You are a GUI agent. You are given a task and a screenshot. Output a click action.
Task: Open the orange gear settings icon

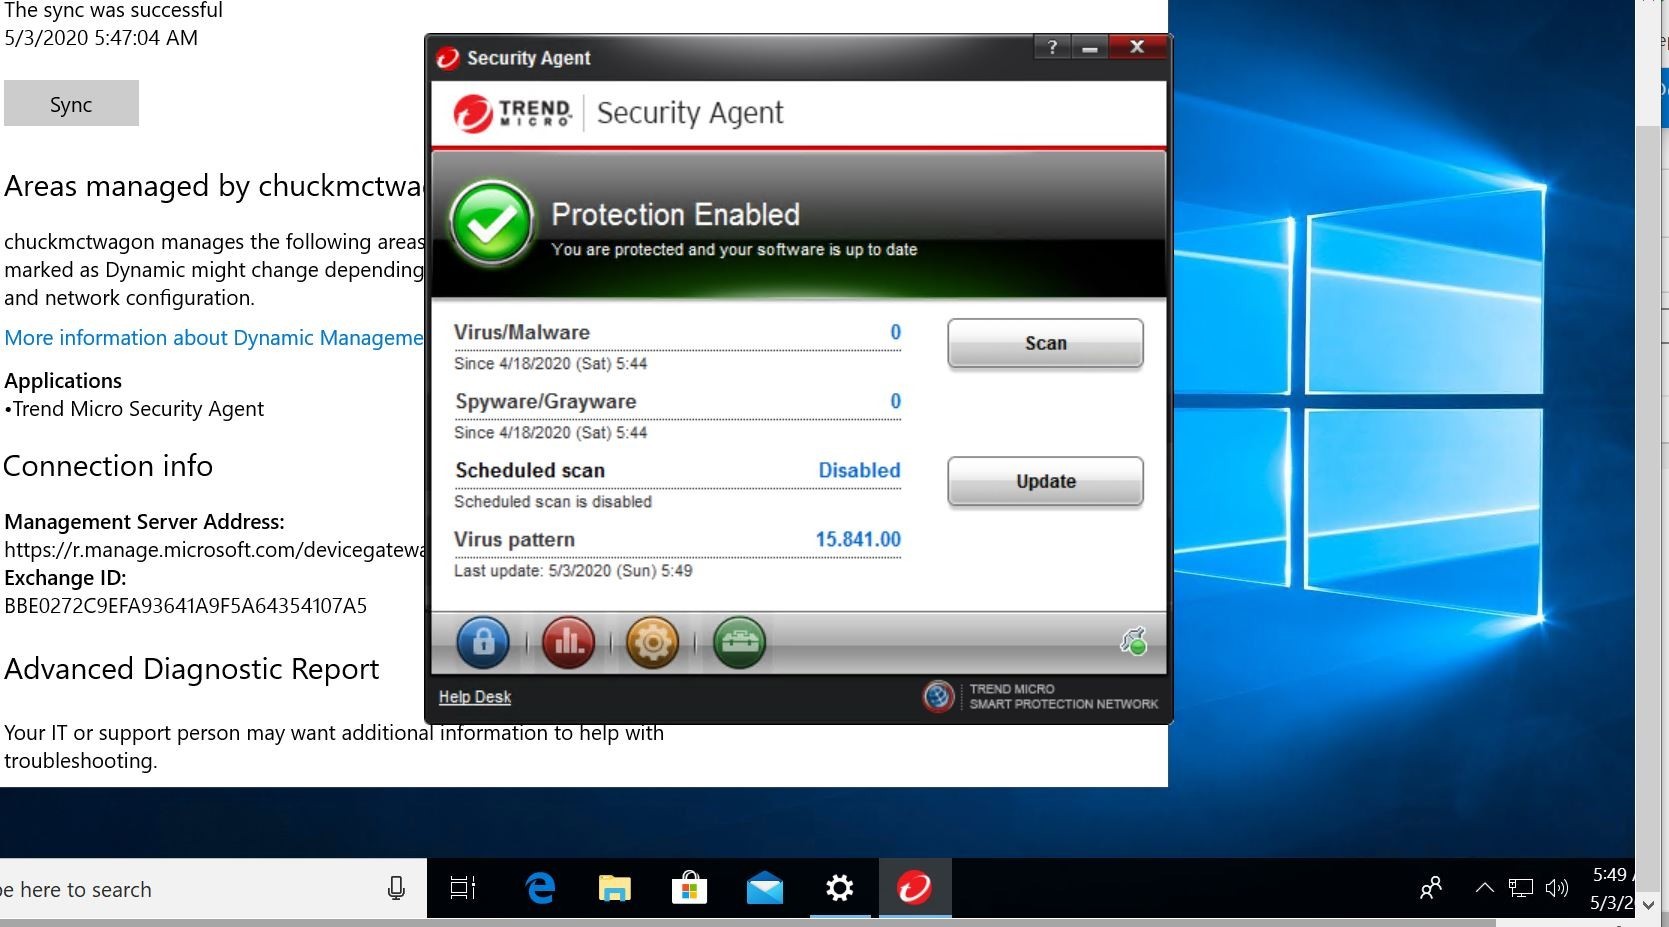pos(652,641)
